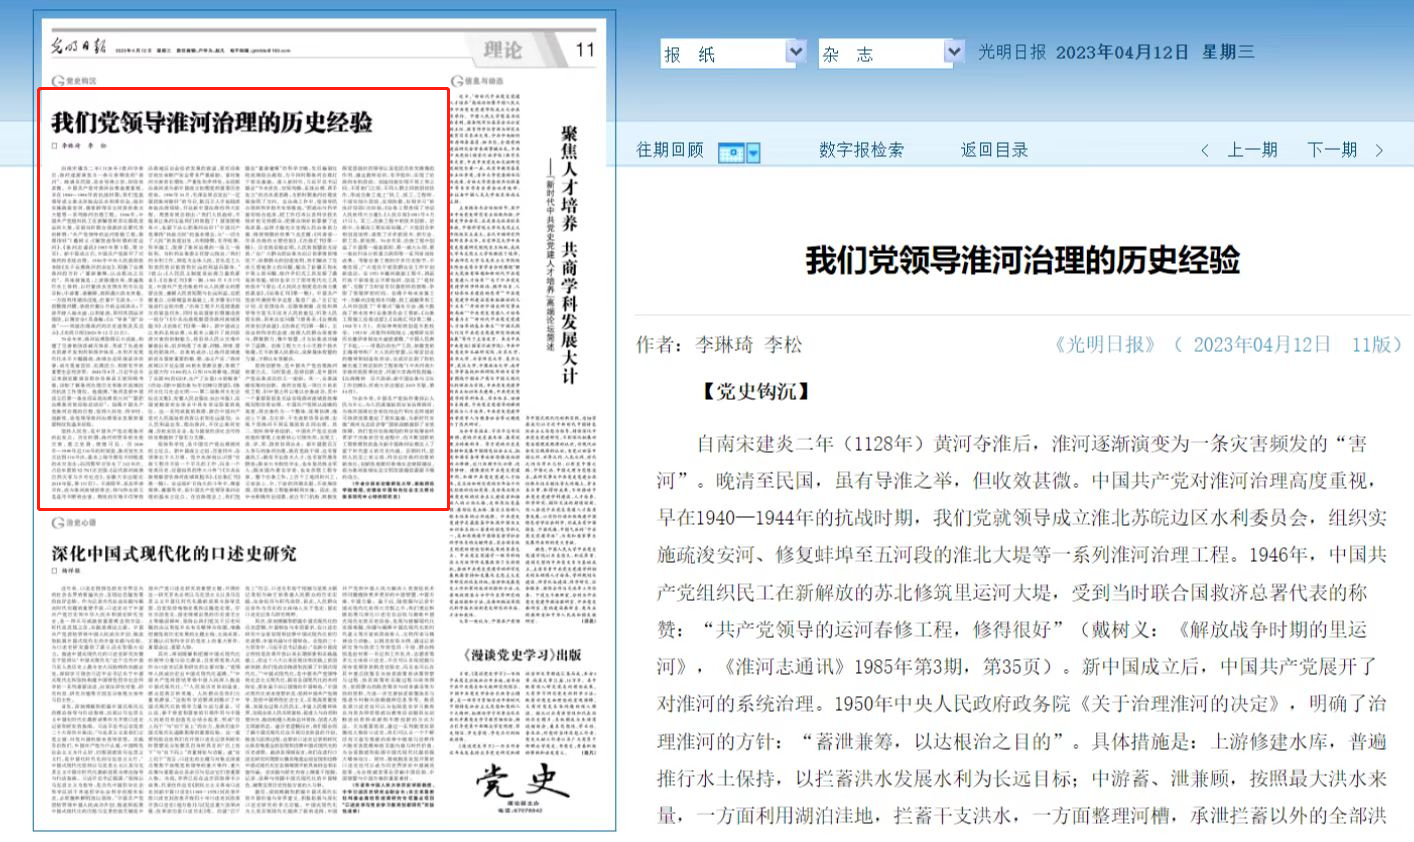Image resolution: width=1414 pixels, height=842 pixels.
Task: Go to previous issue 上一期
Action: [x=1252, y=150]
